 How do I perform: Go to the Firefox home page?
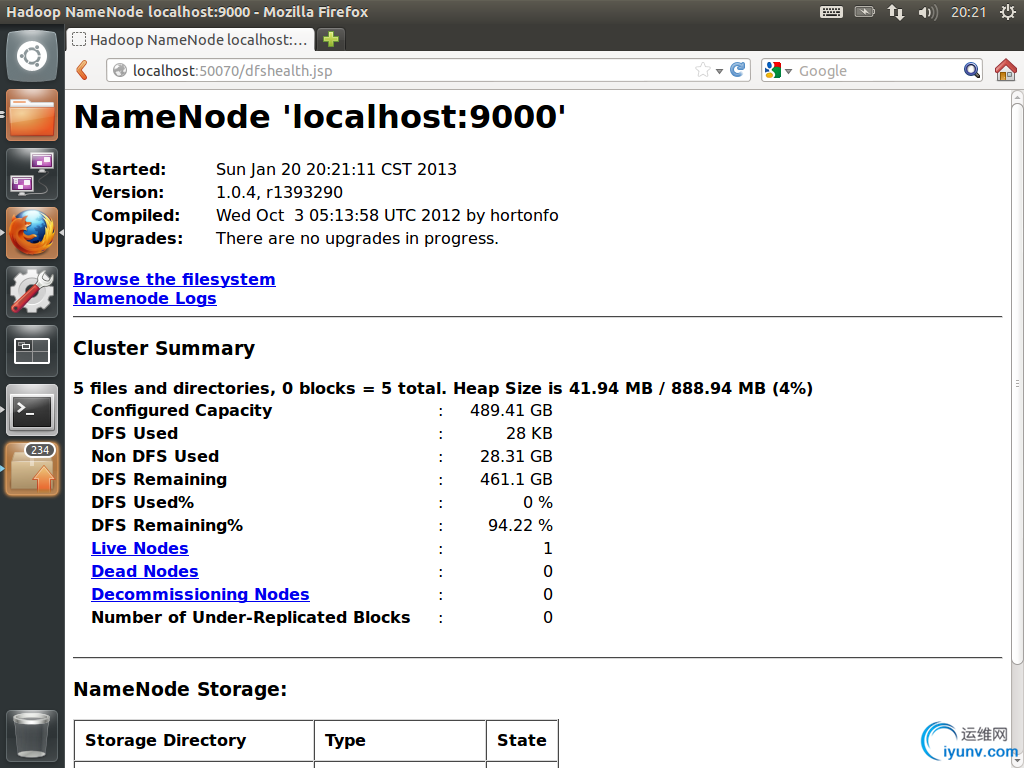click(x=1006, y=70)
